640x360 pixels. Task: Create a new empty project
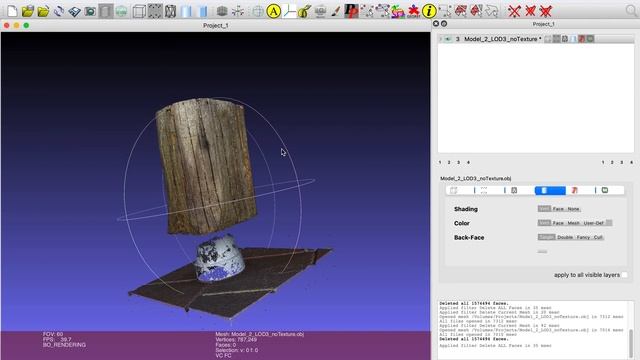coord(12,11)
